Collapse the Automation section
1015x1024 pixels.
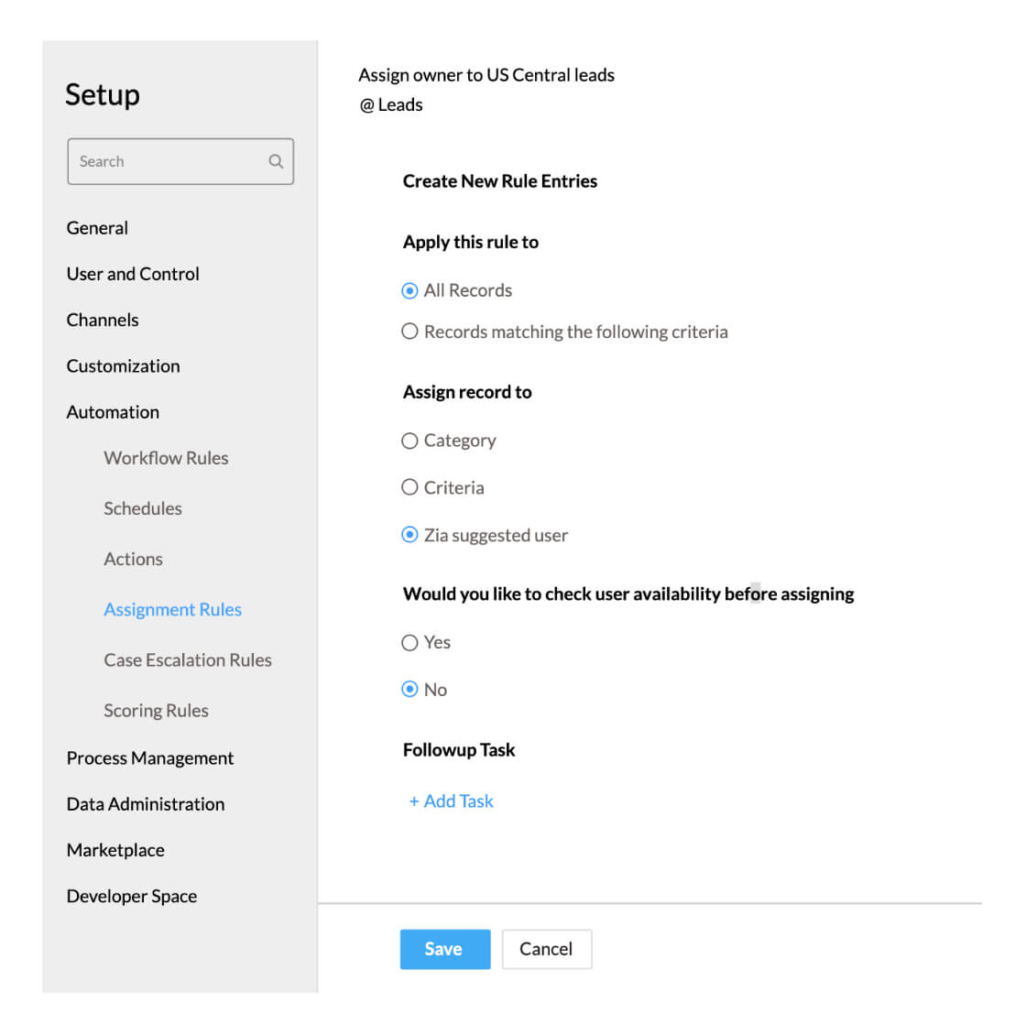(113, 412)
